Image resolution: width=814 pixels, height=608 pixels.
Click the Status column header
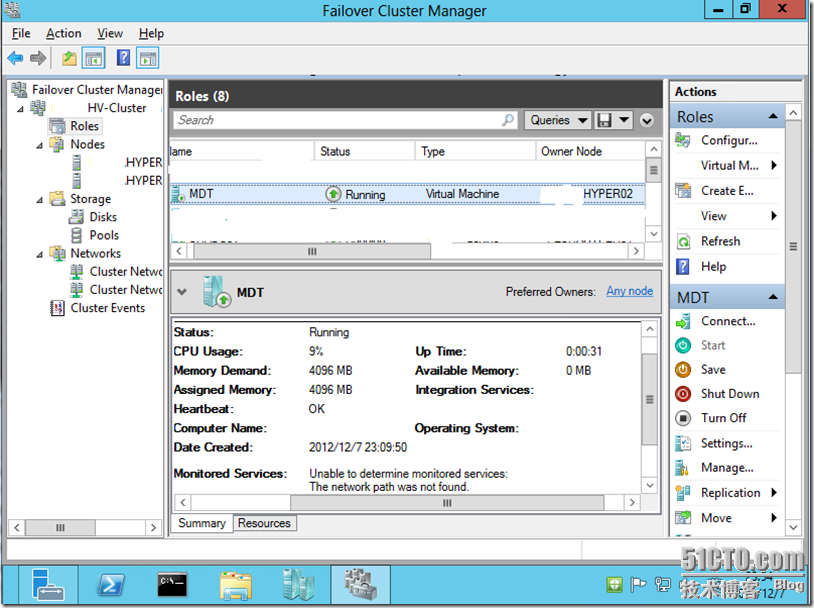pyautogui.click(x=364, y=151)
